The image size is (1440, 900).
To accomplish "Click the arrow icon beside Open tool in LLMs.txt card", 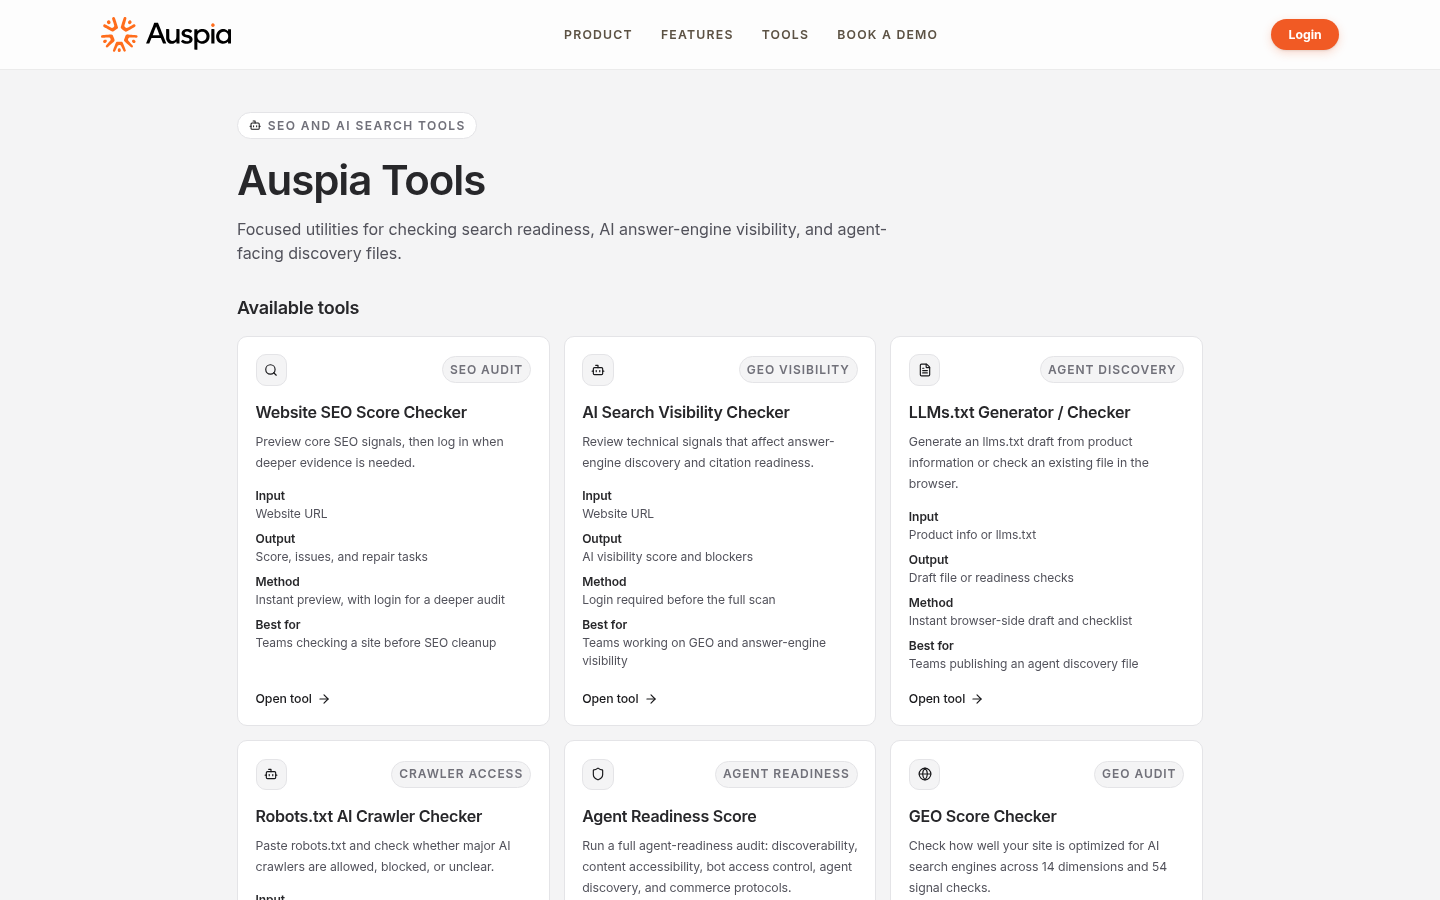I will click(977, 699).
